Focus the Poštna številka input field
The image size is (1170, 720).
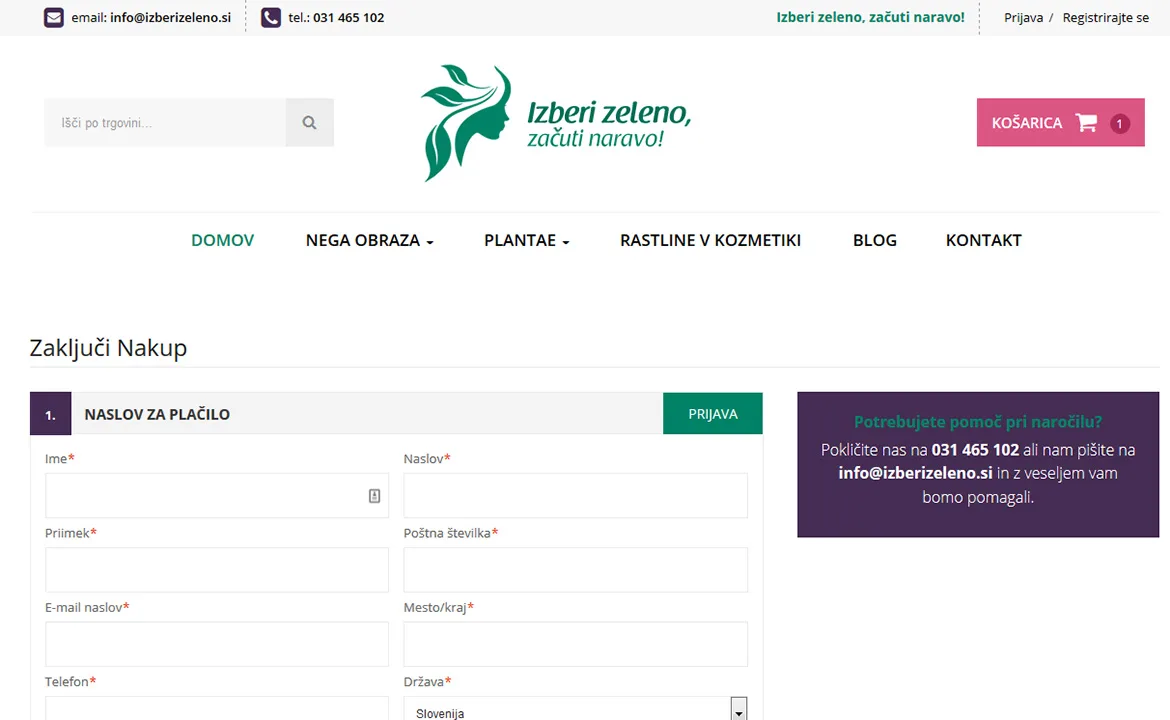coord(575,570)
